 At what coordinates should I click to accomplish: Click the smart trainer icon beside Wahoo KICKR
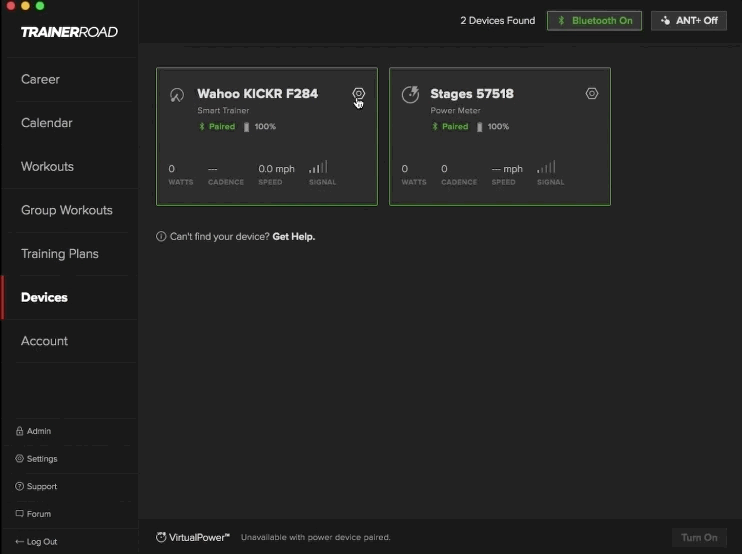[177, 95]
